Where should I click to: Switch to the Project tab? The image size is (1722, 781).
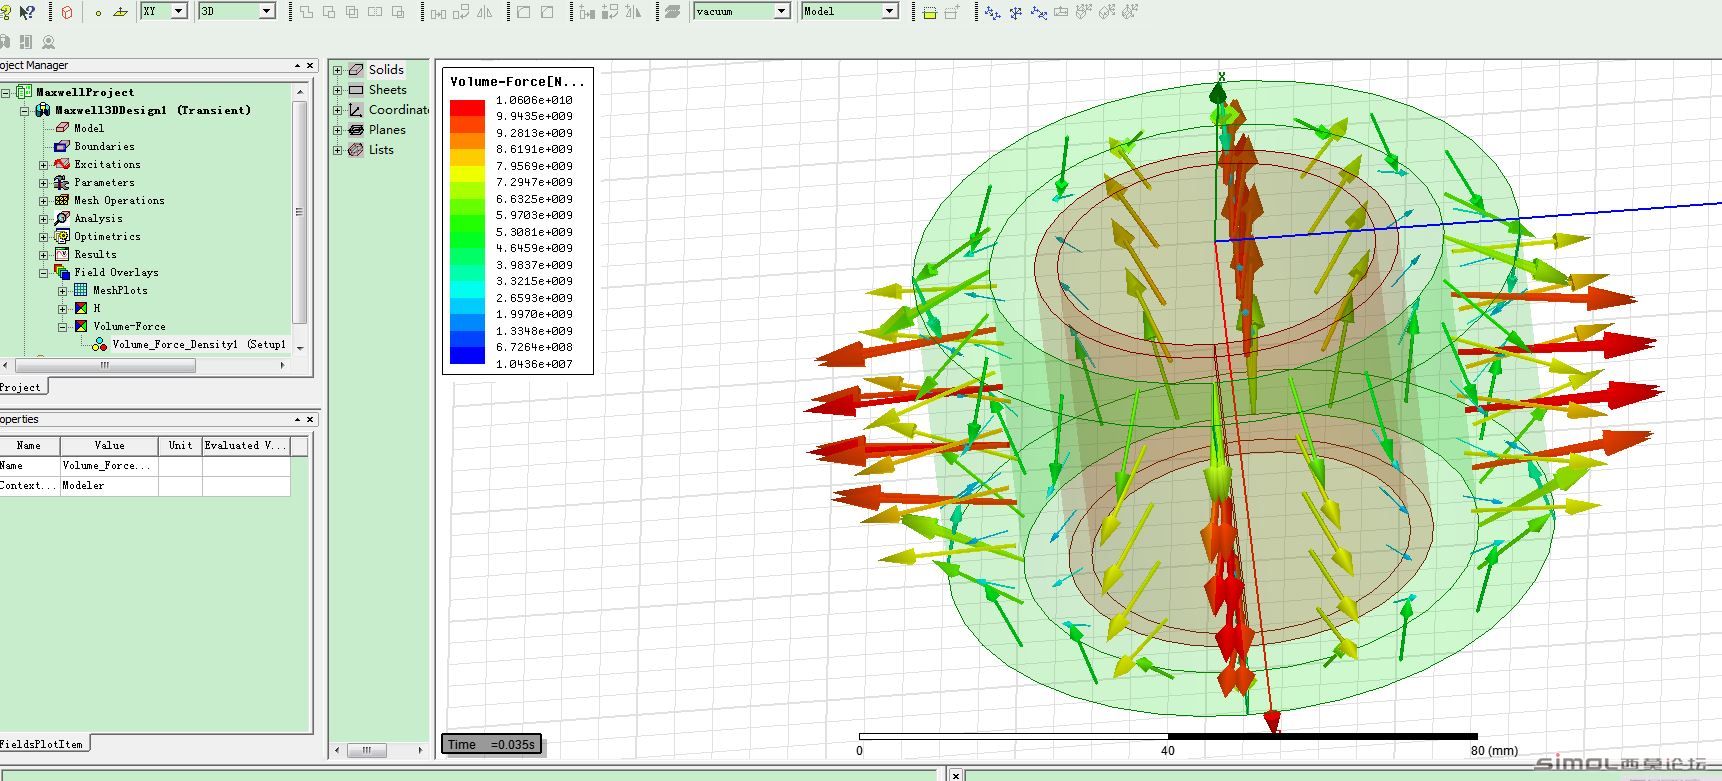coord(21,387)
